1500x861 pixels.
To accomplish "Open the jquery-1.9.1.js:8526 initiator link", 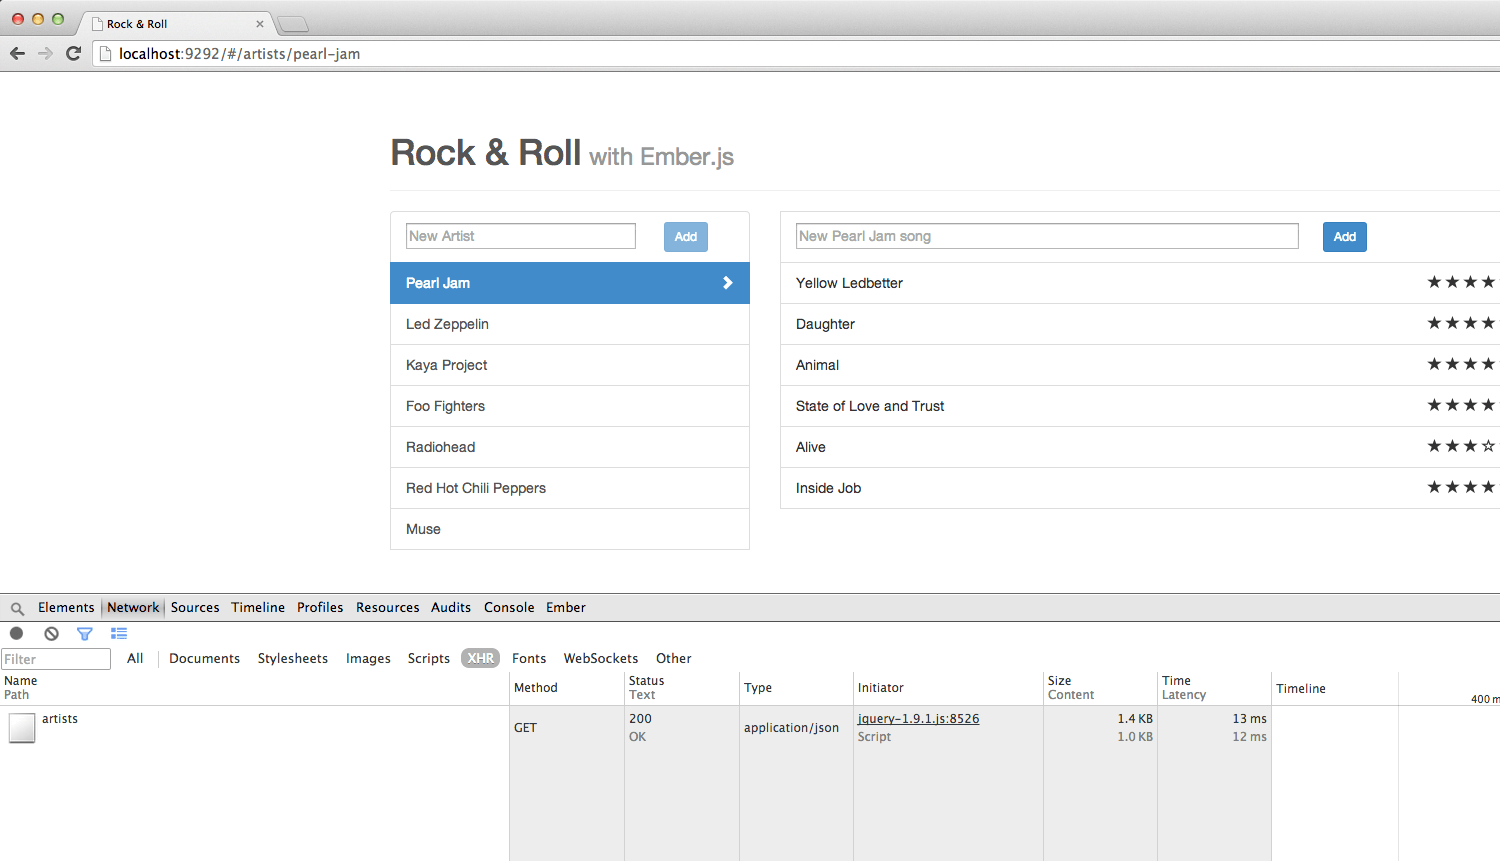I will (918, 719).
